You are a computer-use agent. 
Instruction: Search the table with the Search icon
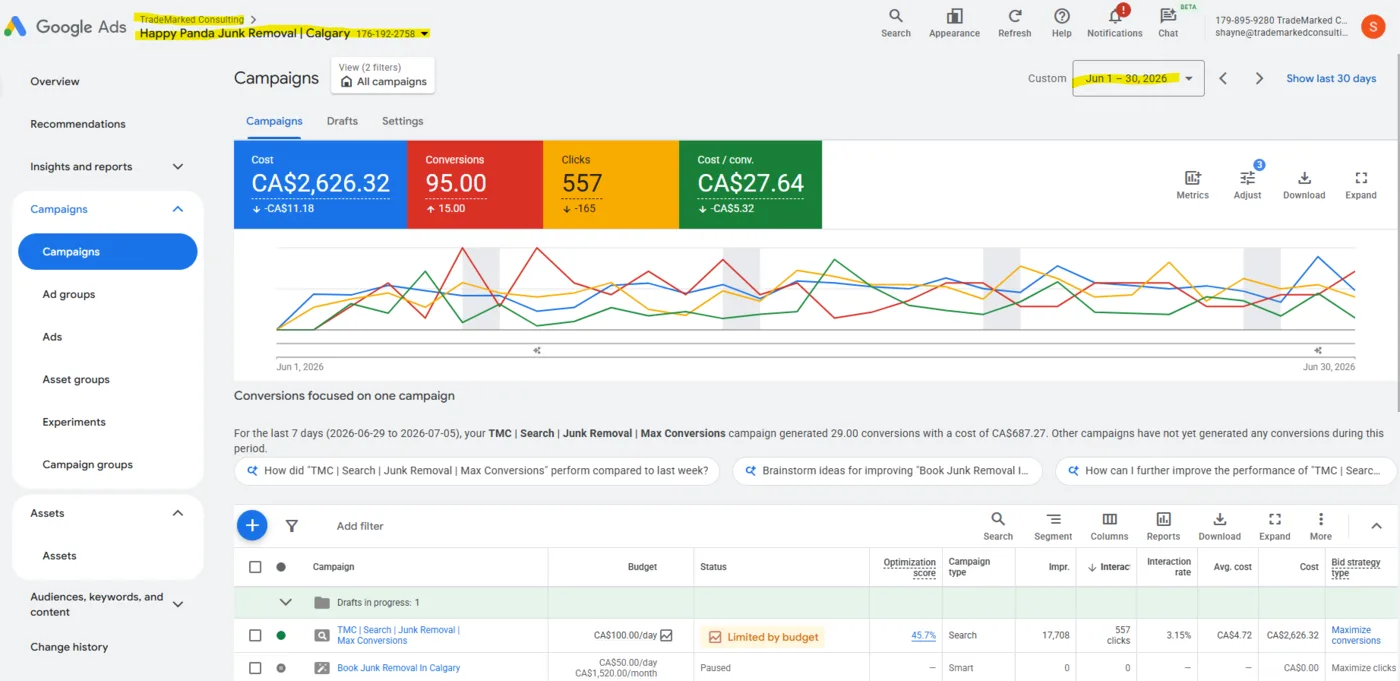[x=998, y=526]
